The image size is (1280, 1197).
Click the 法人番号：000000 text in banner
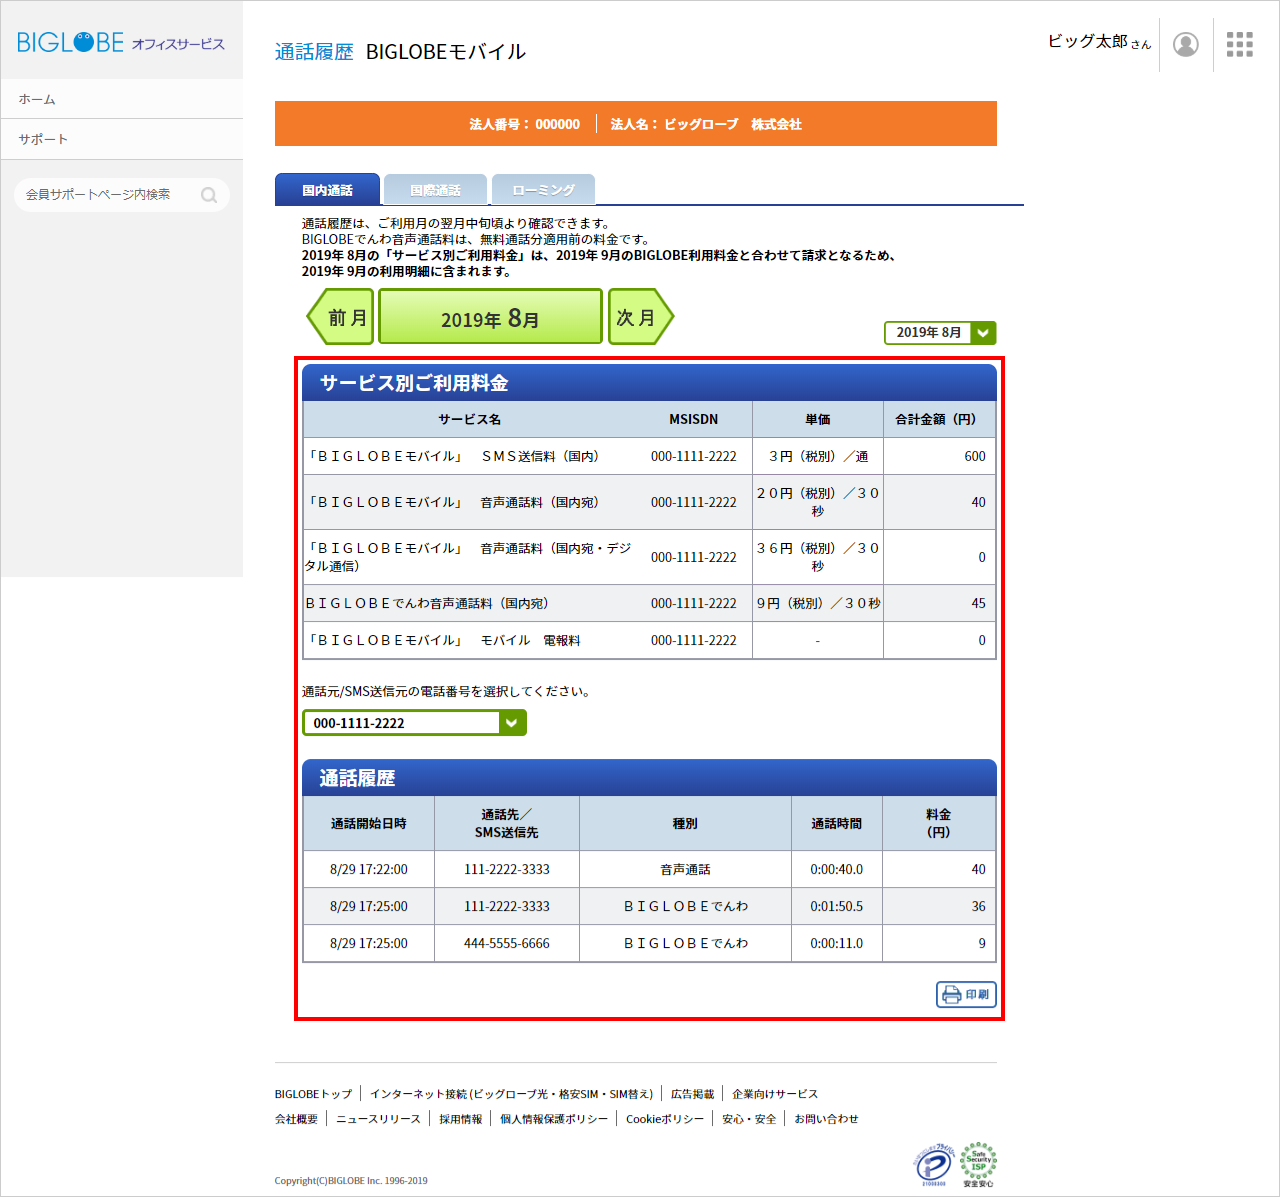click(x=525, y=124)
